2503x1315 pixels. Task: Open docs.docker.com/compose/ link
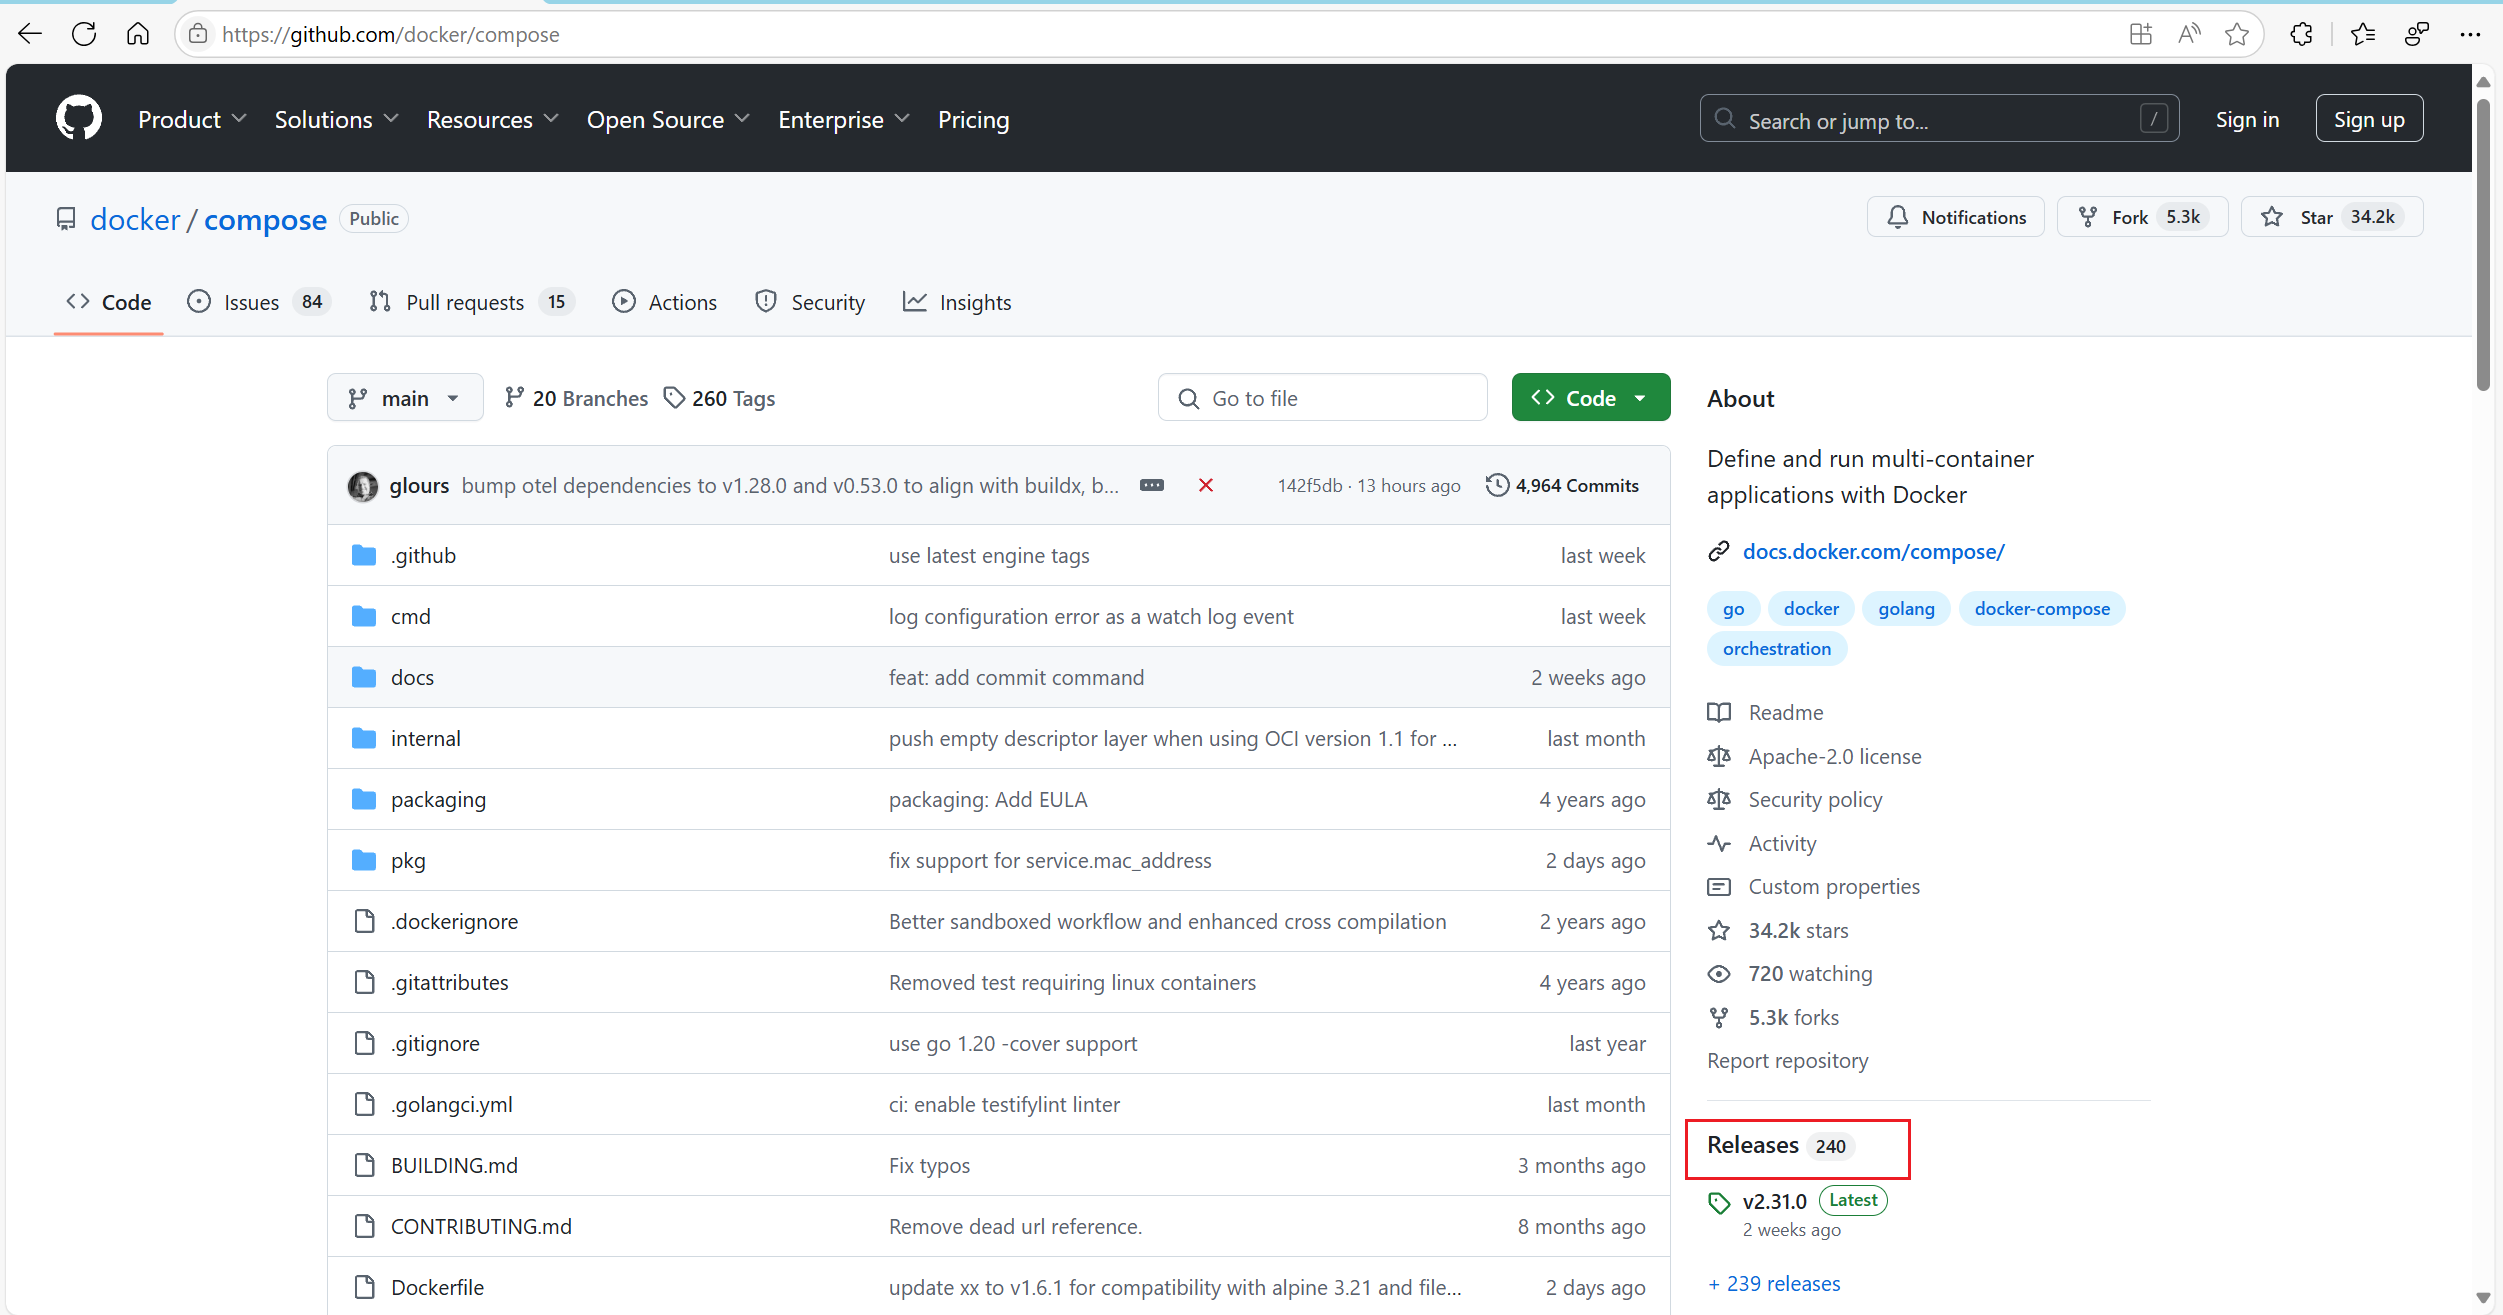[1873, 552]
